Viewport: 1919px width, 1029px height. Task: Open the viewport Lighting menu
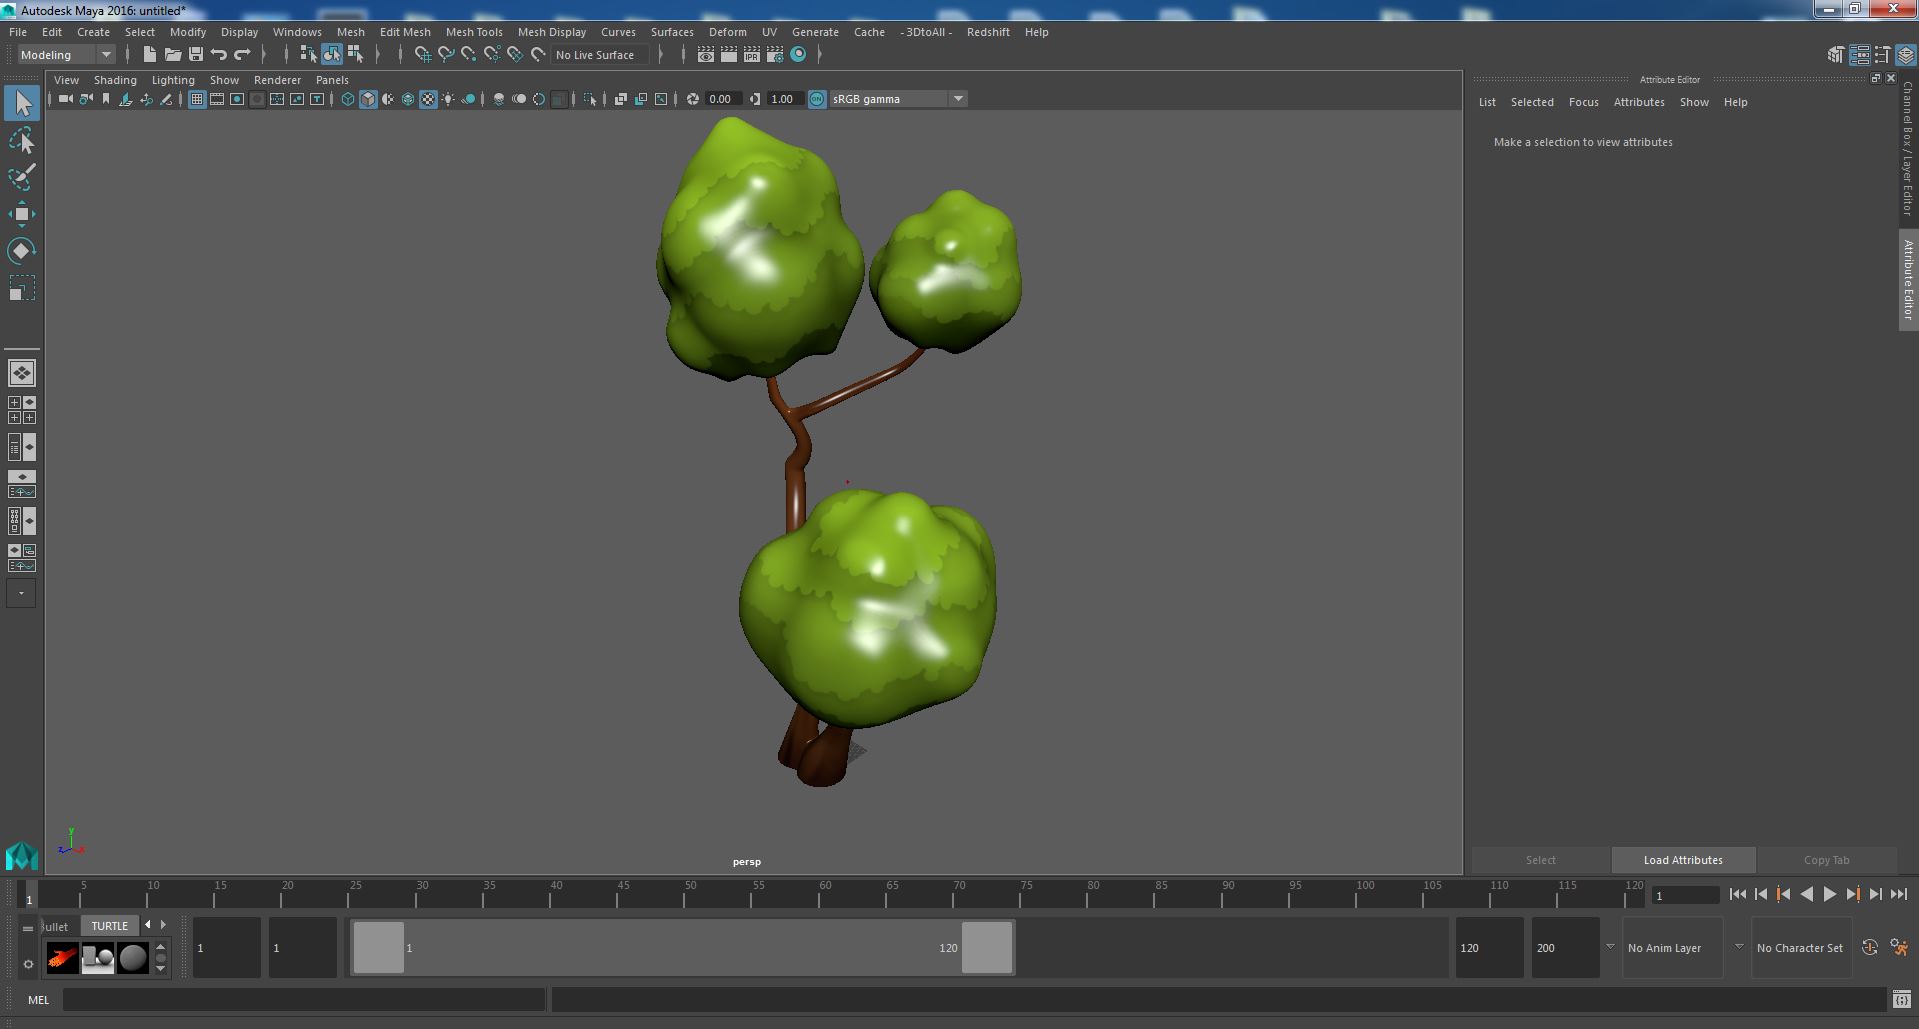[x=173, y=80]
